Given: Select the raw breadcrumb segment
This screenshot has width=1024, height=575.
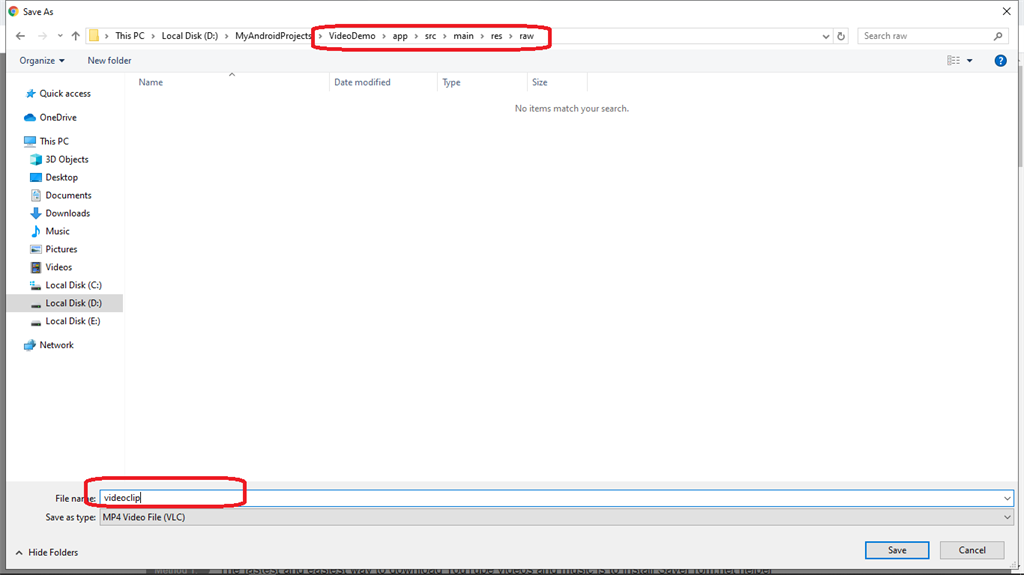Looking at the screenshot, I should click(526, 36).
